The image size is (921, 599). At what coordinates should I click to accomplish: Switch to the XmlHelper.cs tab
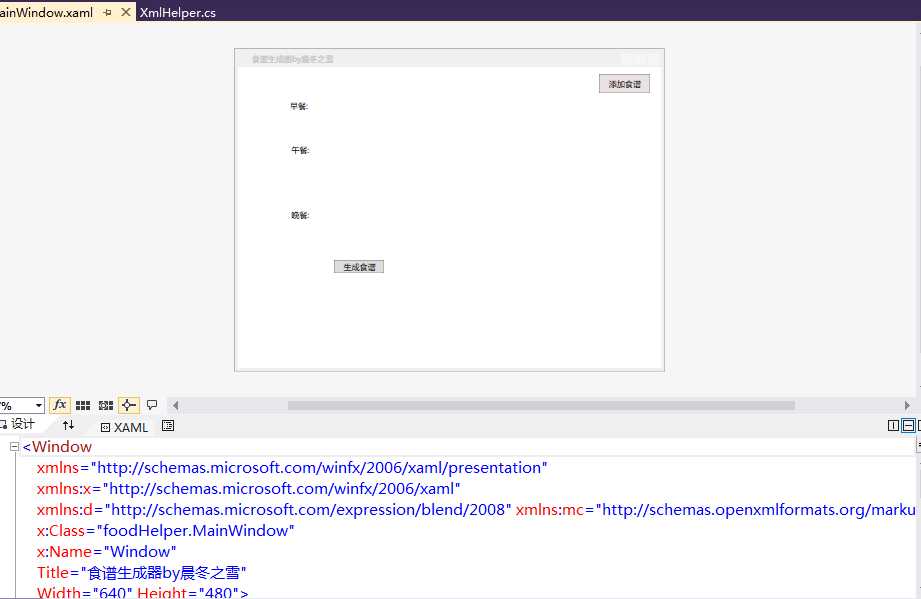[x=177, y=12]
